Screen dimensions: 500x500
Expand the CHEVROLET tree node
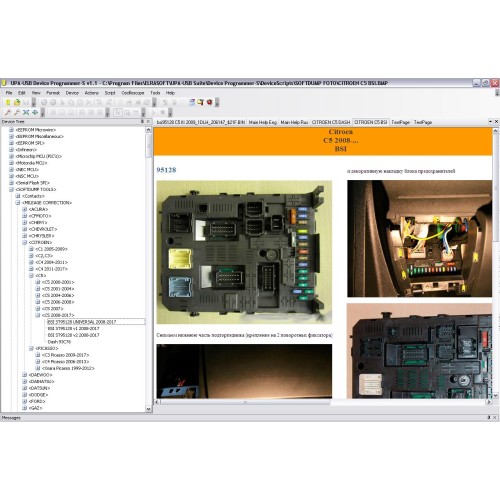coord(25,229)
